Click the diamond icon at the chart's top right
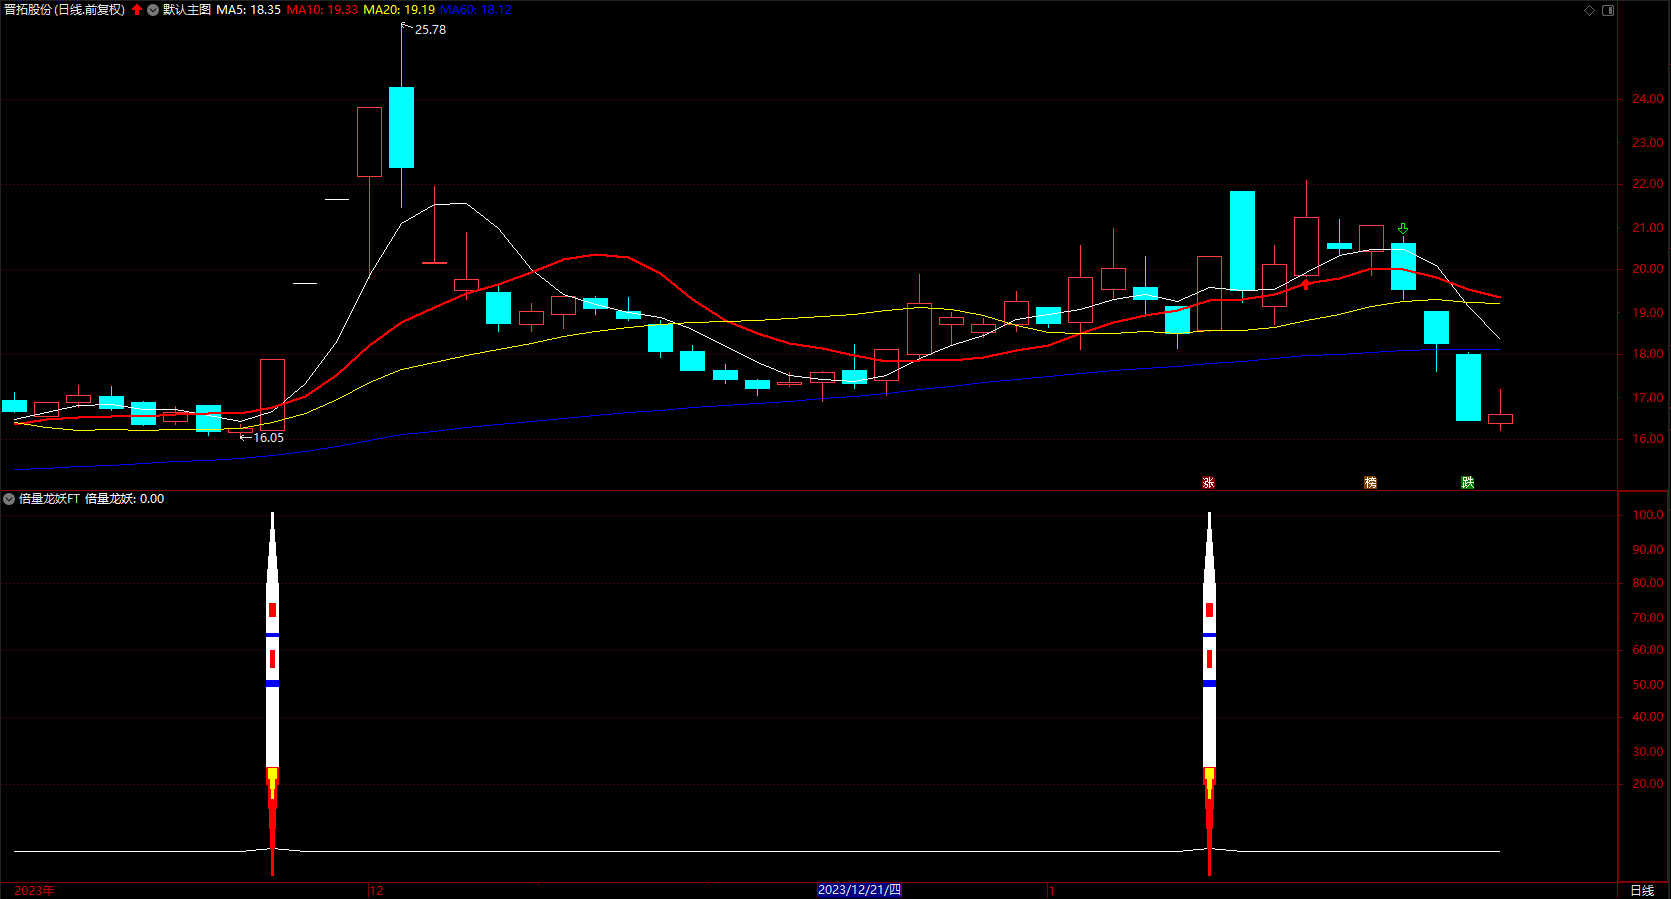This screenshot has width=1671, height=899. pos(1590,10)
